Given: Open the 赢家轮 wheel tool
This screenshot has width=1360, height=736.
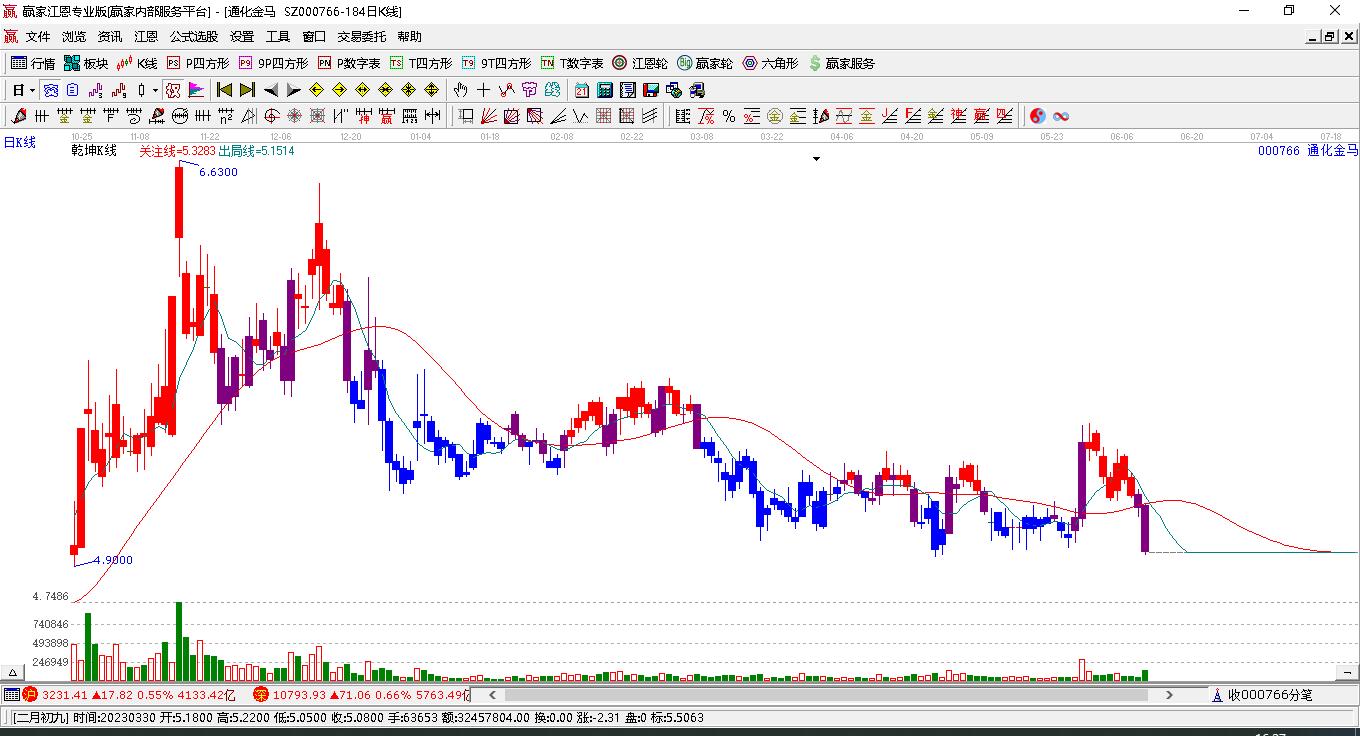Looking at the screenshot, I should [705, 63].
